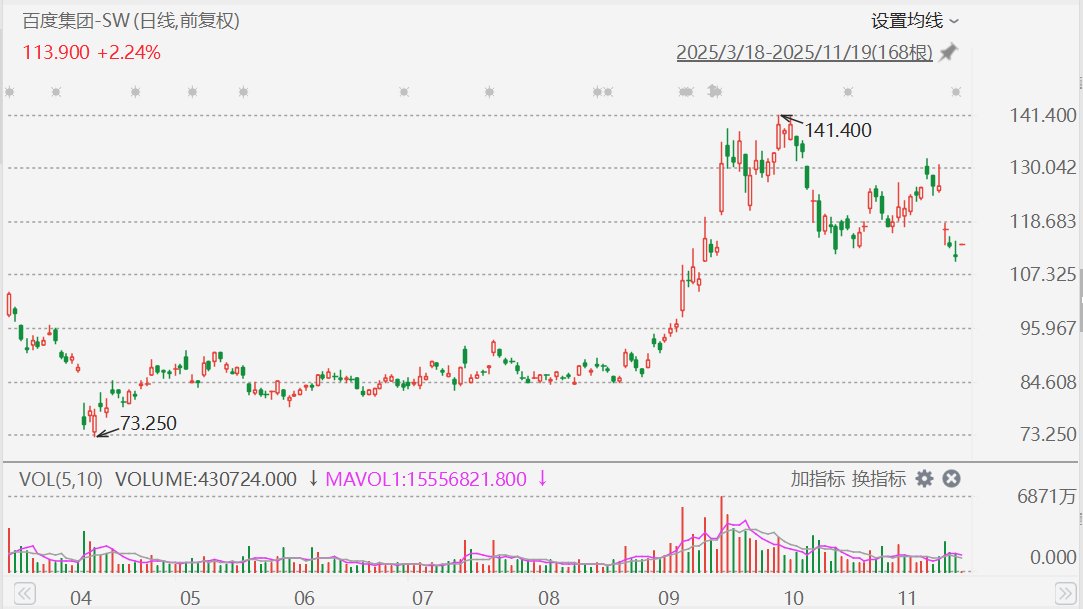This screenshot has width=1083, height=609.
Task: Click the 换指标 switch indicator button
Action: pyautogui.click(x=878, y=479)
